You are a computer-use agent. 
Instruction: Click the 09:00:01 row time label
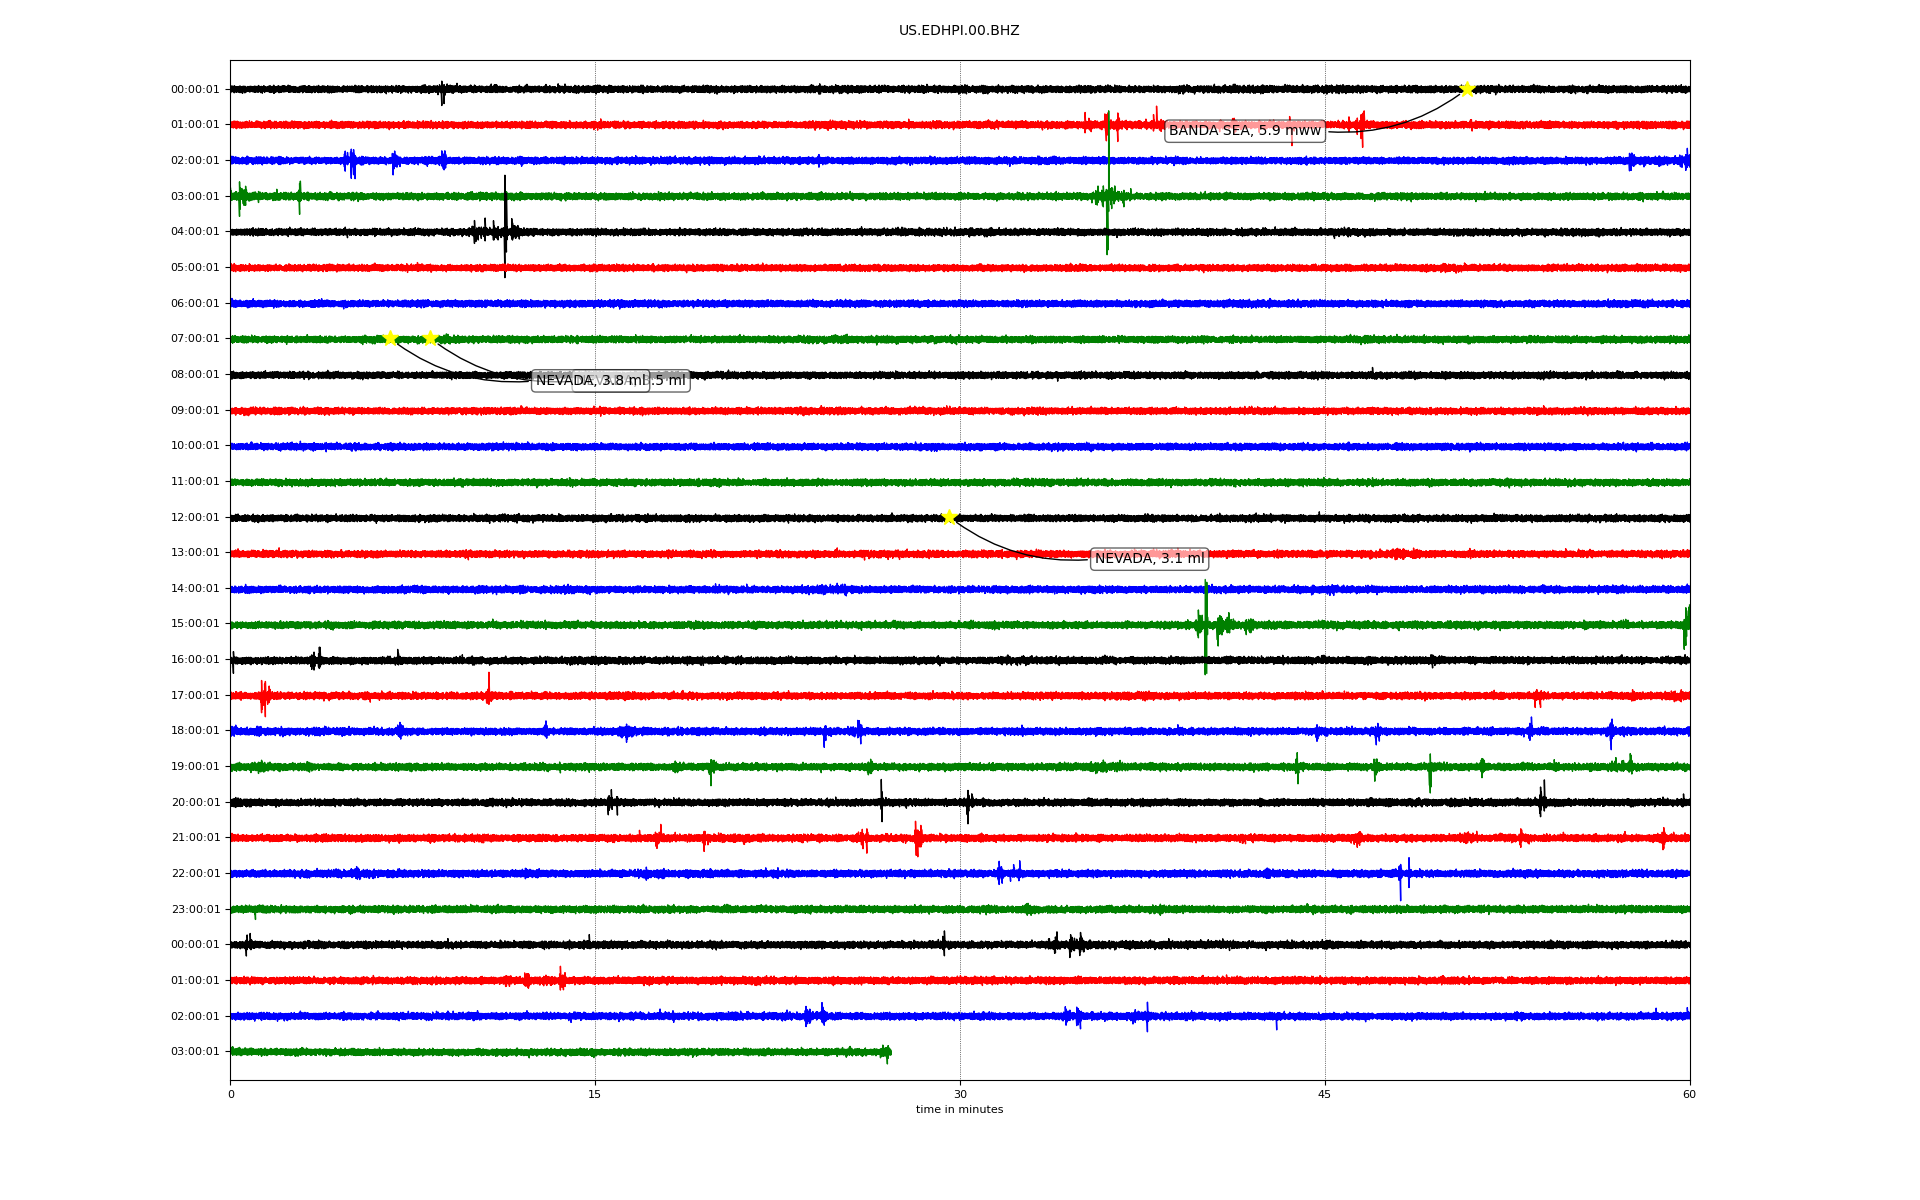(x=195, y=411)
